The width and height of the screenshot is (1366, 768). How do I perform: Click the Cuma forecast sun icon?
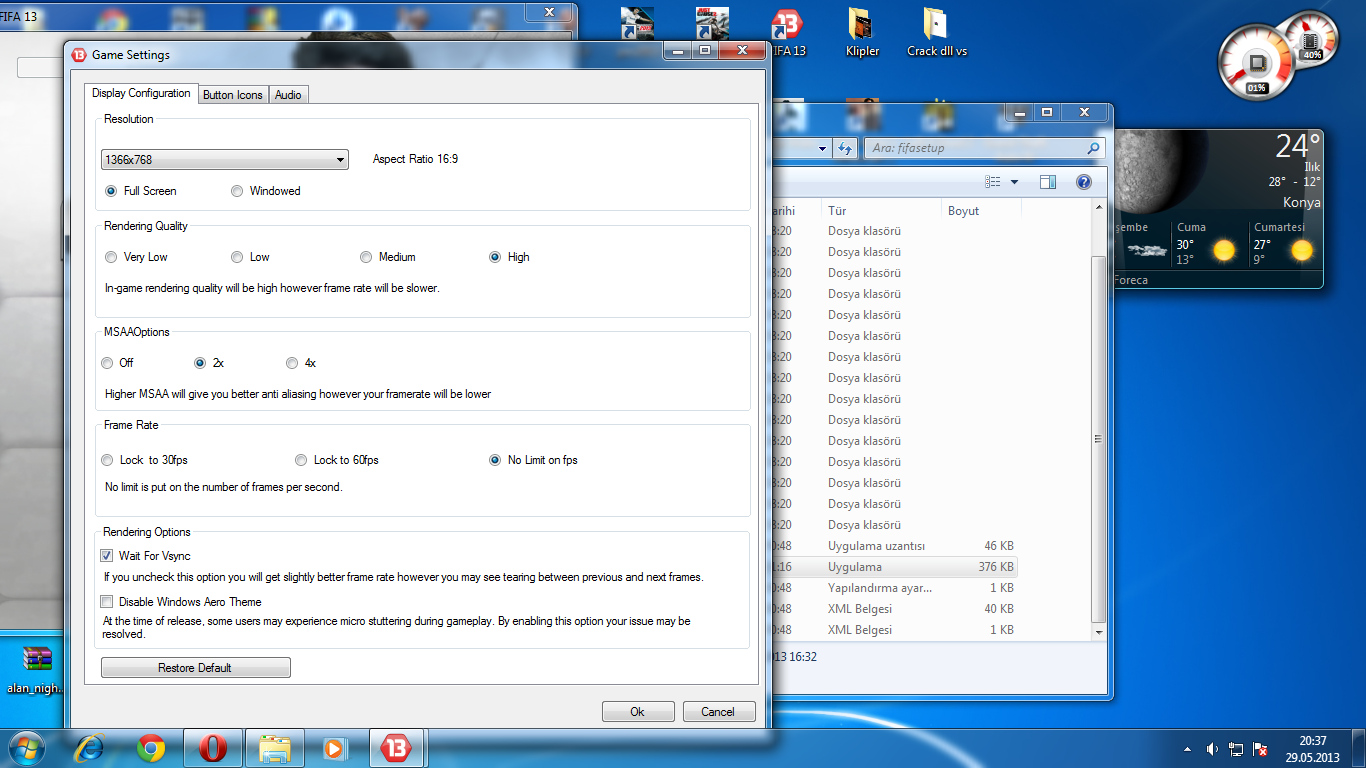(x=1224, y=250)
